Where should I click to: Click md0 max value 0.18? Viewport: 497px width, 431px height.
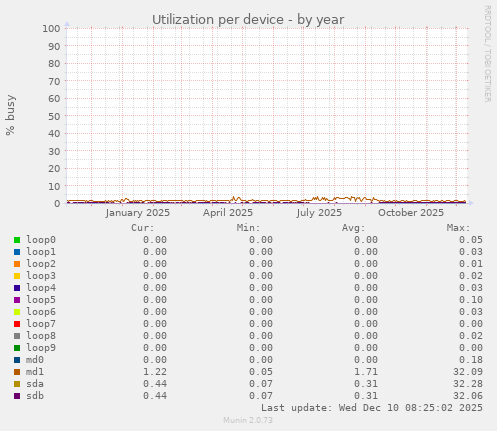[x=471, y=360]
